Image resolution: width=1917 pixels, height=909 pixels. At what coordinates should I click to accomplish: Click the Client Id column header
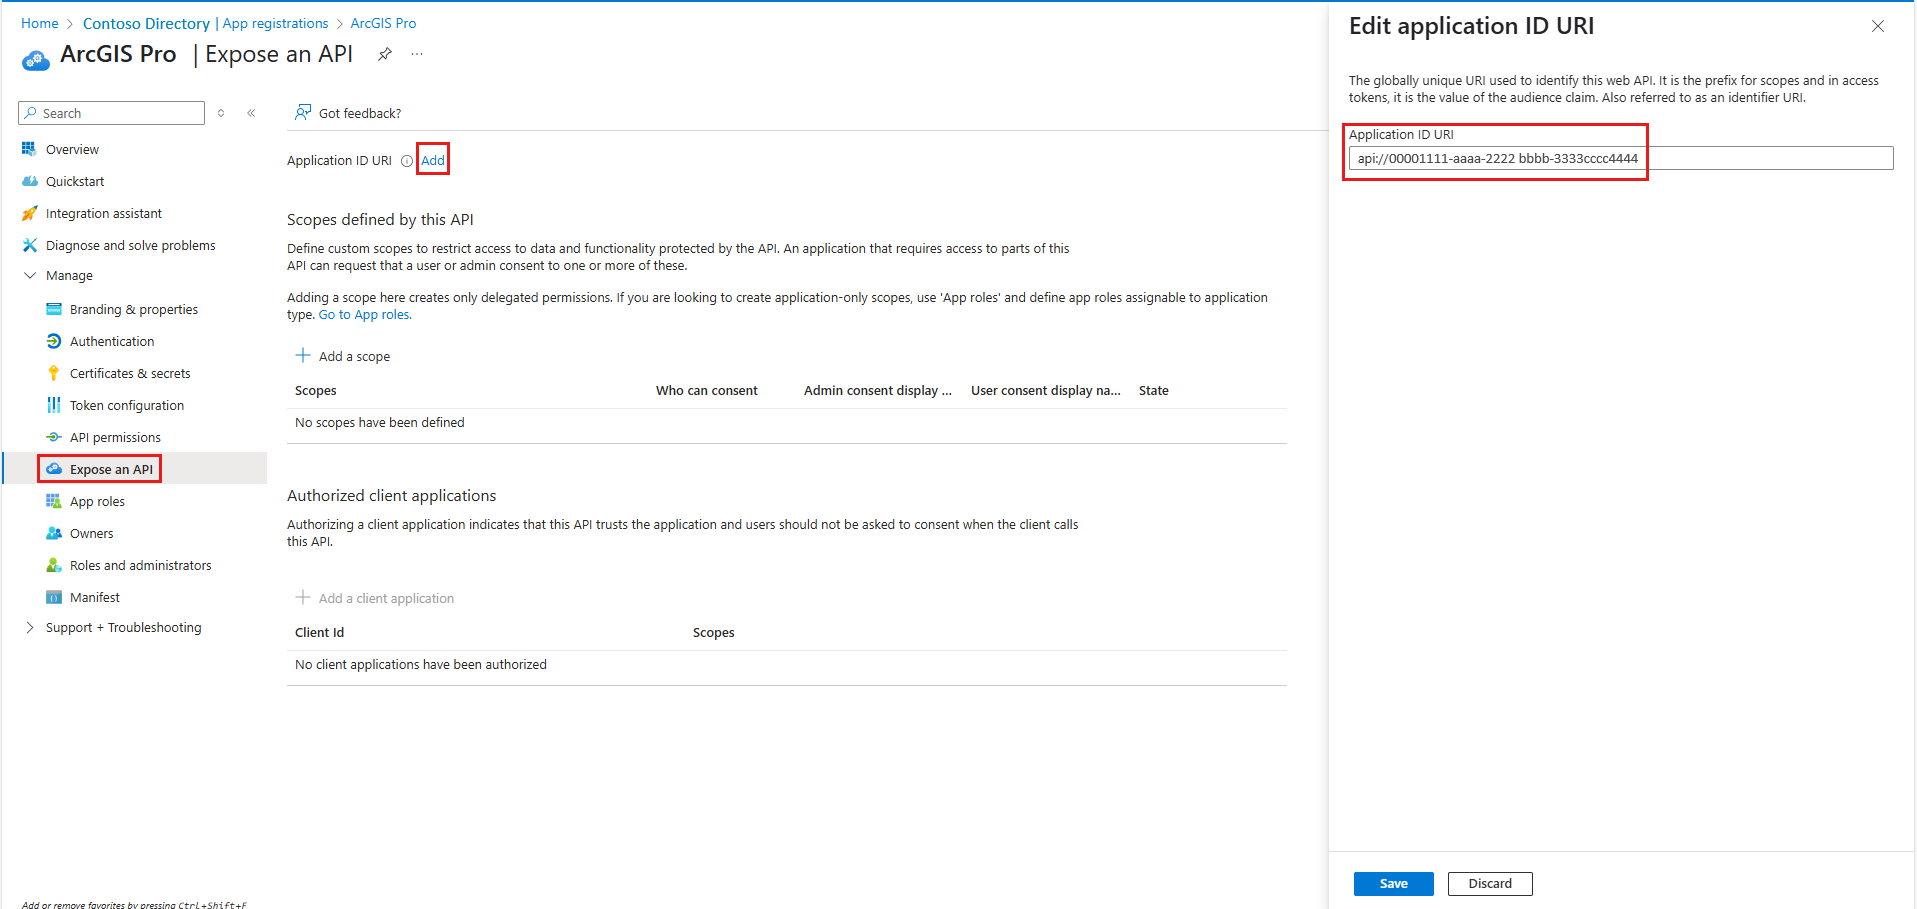pos(319,633)
